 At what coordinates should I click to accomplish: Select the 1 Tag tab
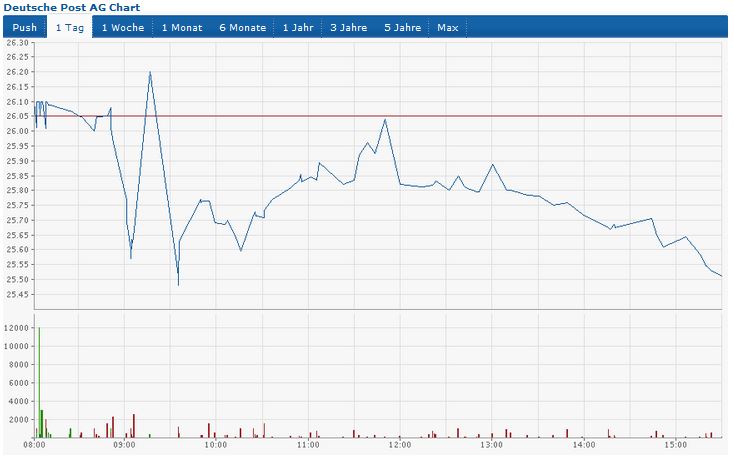pos(70,27)
